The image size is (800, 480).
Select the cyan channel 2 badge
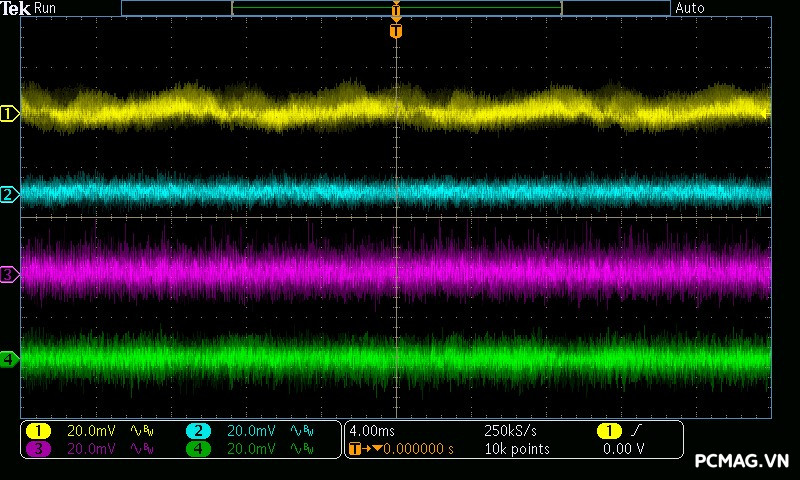click(198, 431)
